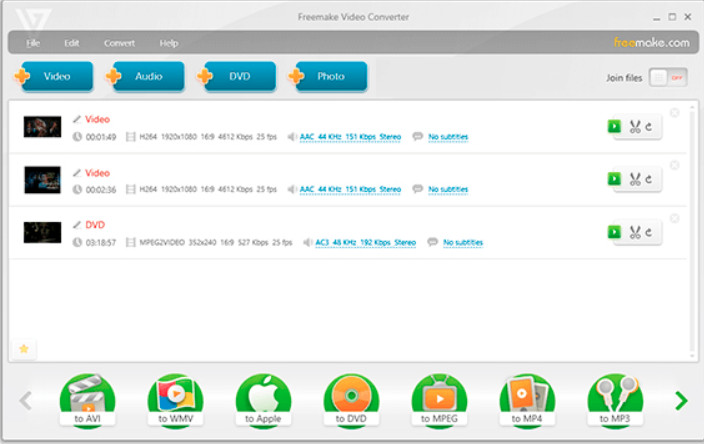Open the File menu
The width and height of the screenshot is (704, 444).
[33, 43]
